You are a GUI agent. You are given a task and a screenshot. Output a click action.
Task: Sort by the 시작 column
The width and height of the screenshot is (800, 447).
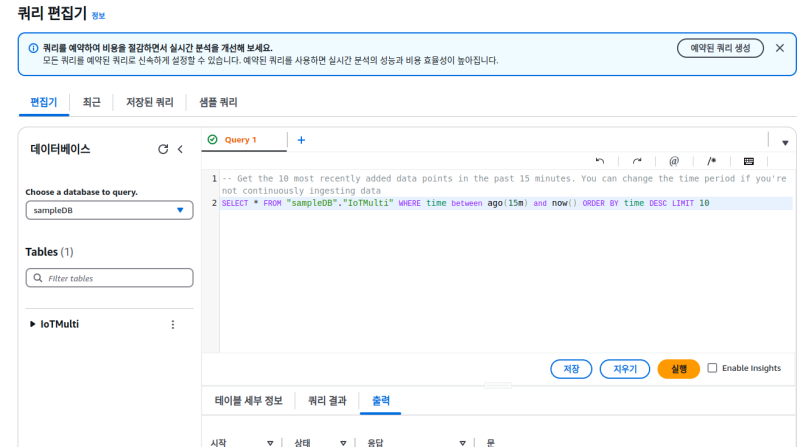tap(270, 443)
